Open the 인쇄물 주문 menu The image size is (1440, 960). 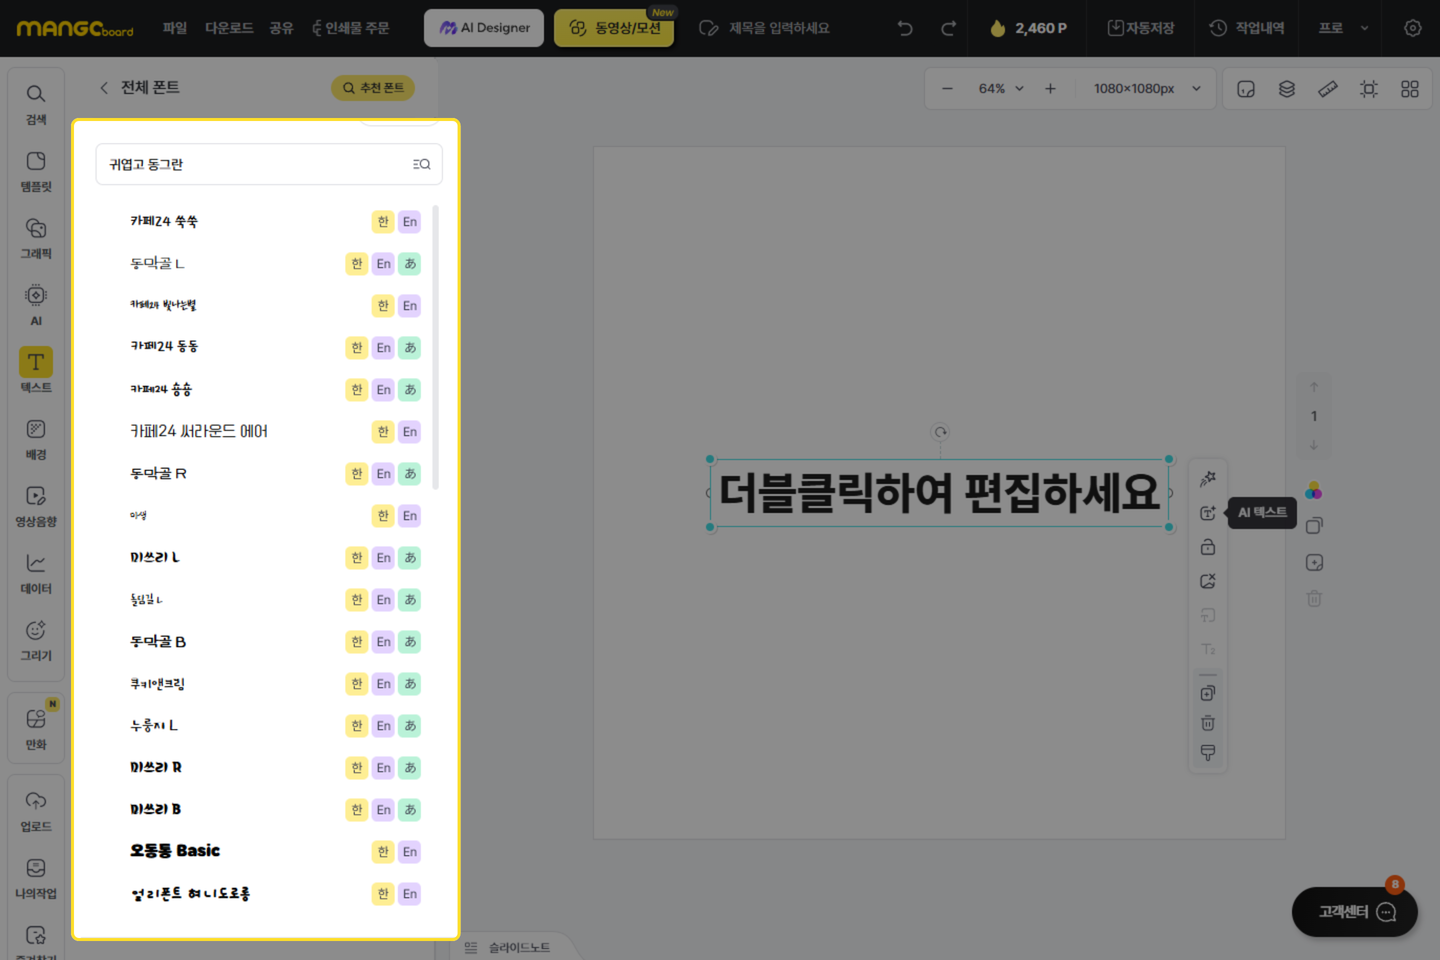coord(350,28)
